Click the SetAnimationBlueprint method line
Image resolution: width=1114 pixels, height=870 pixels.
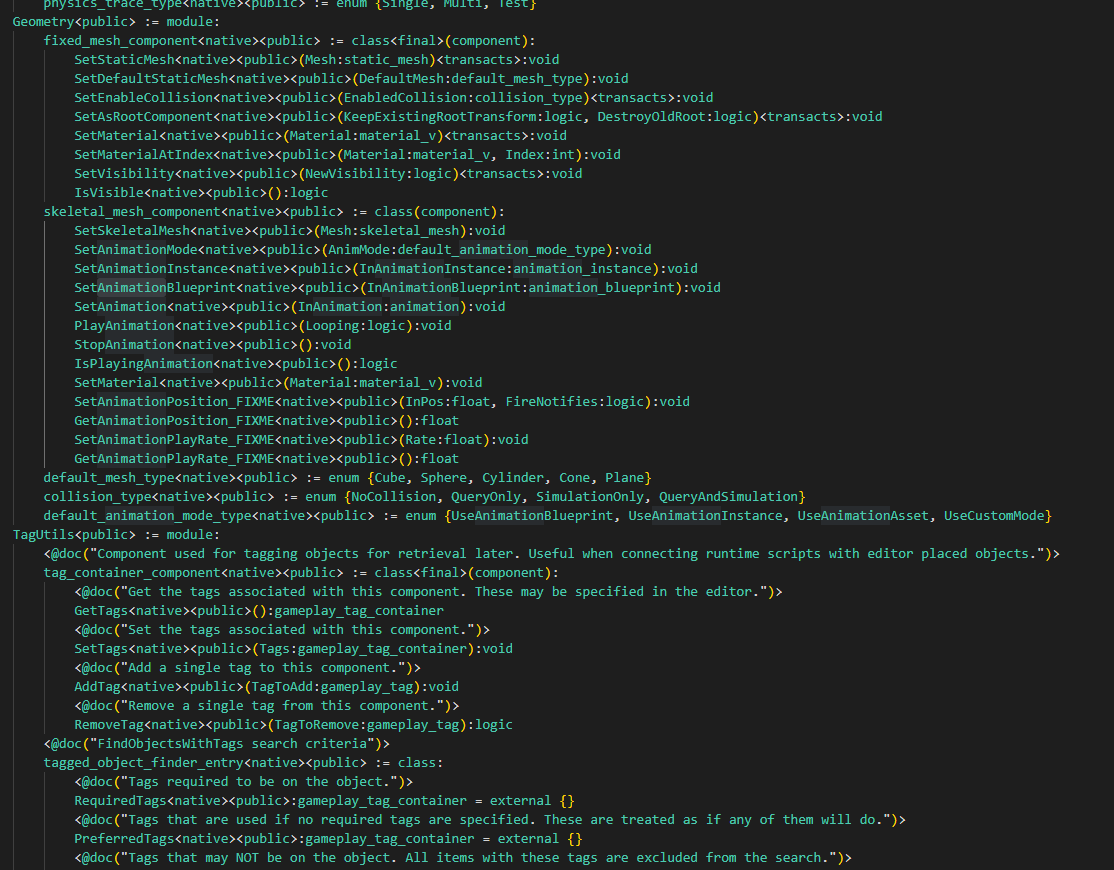tap(397, 288)
